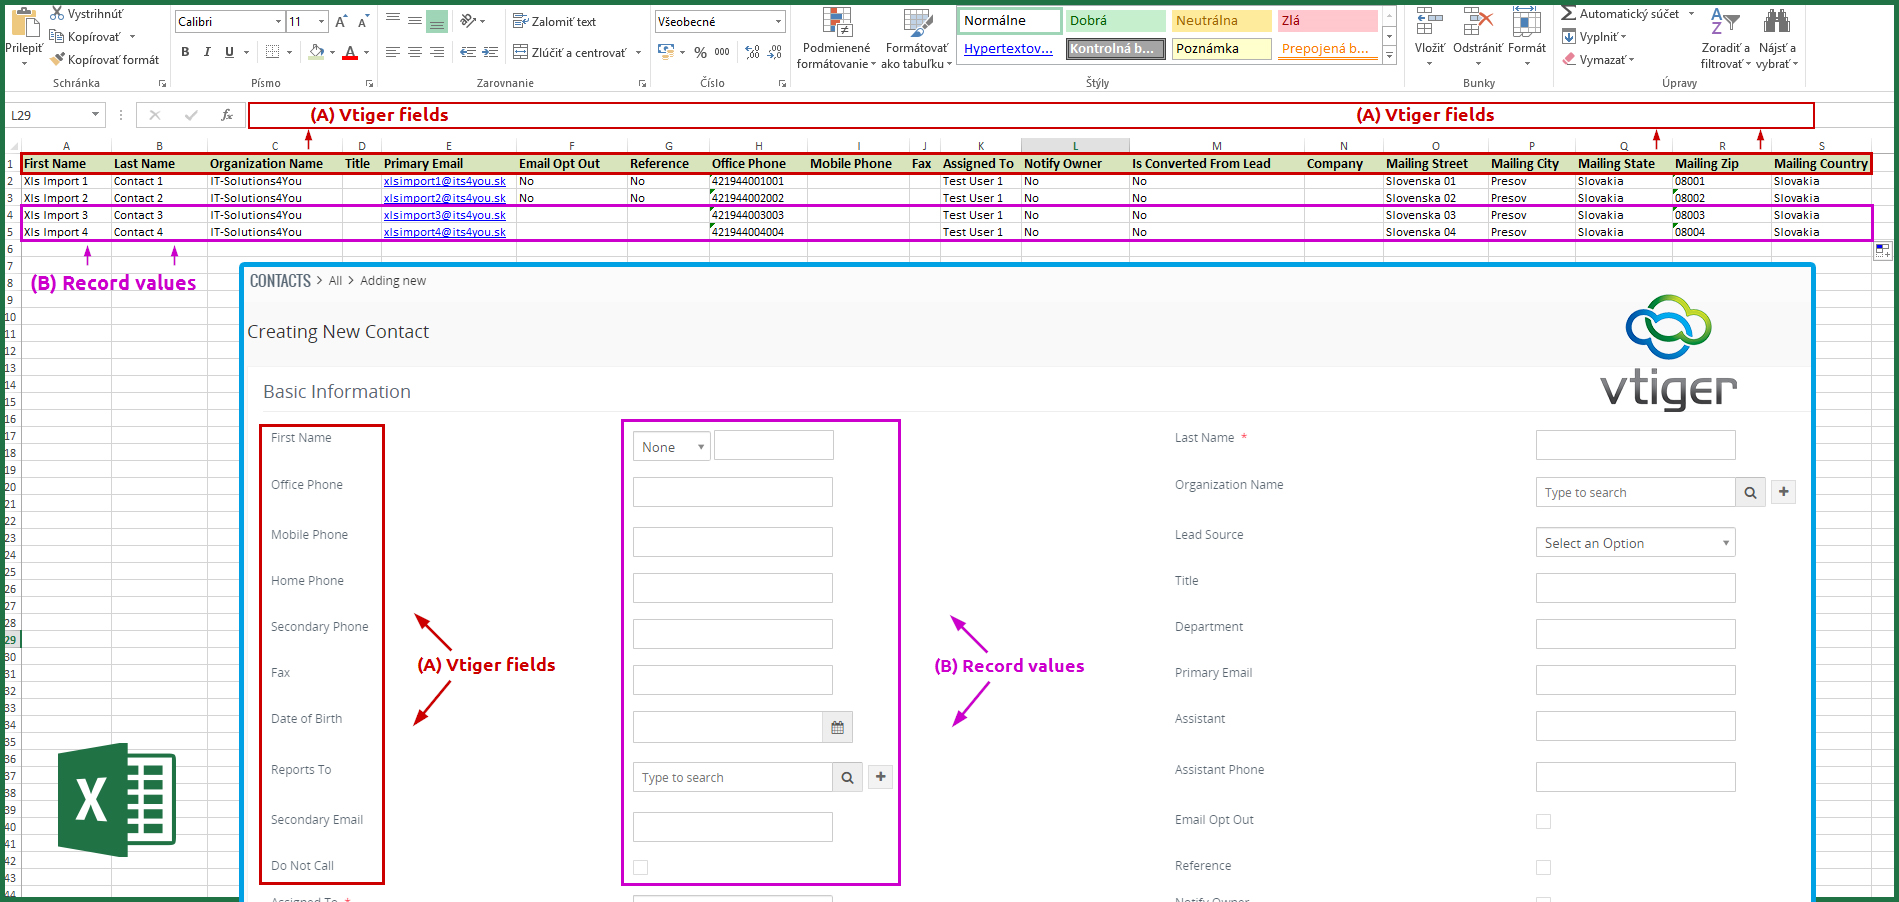Tick the Reference checkbox
Screen dimensions: 1899x902
1544,867
